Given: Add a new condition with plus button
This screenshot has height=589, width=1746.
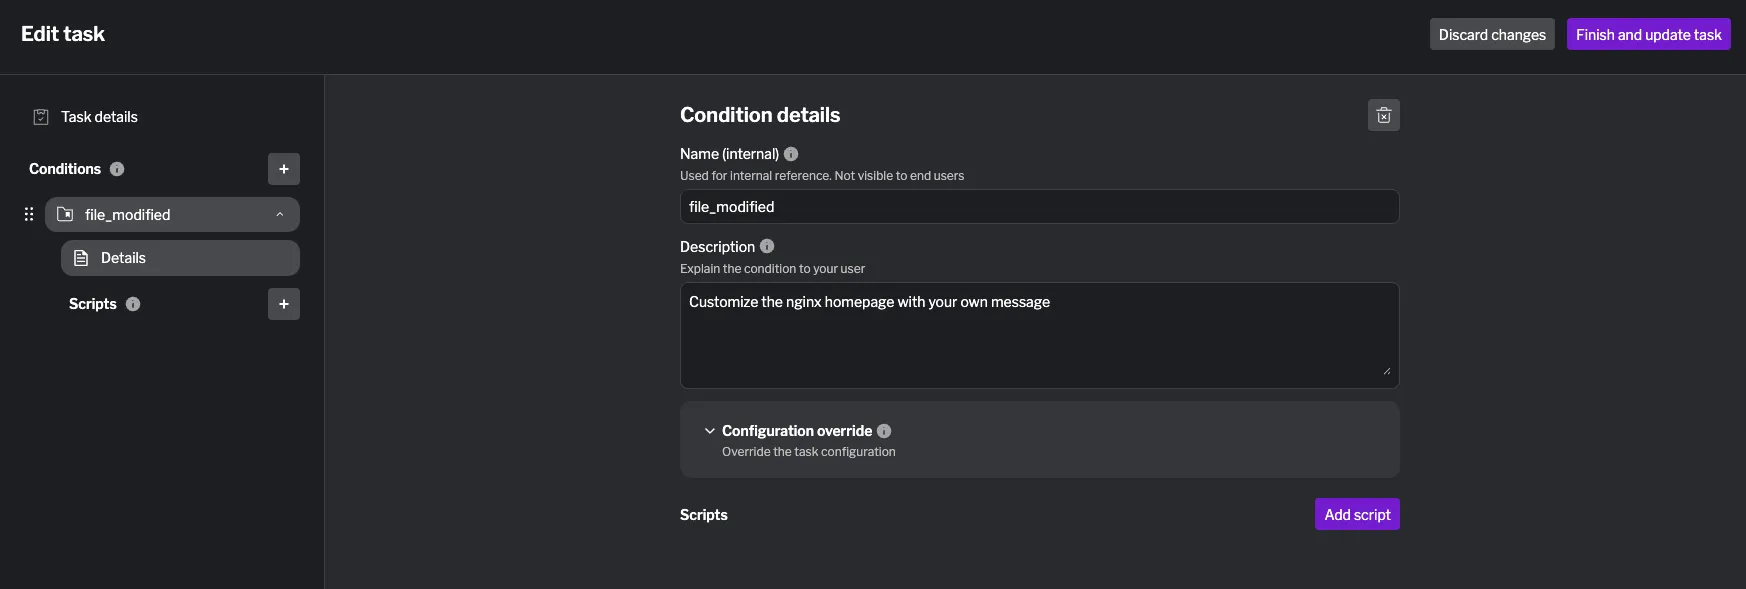Looking at the screenshot, I should tap(283, 169).
